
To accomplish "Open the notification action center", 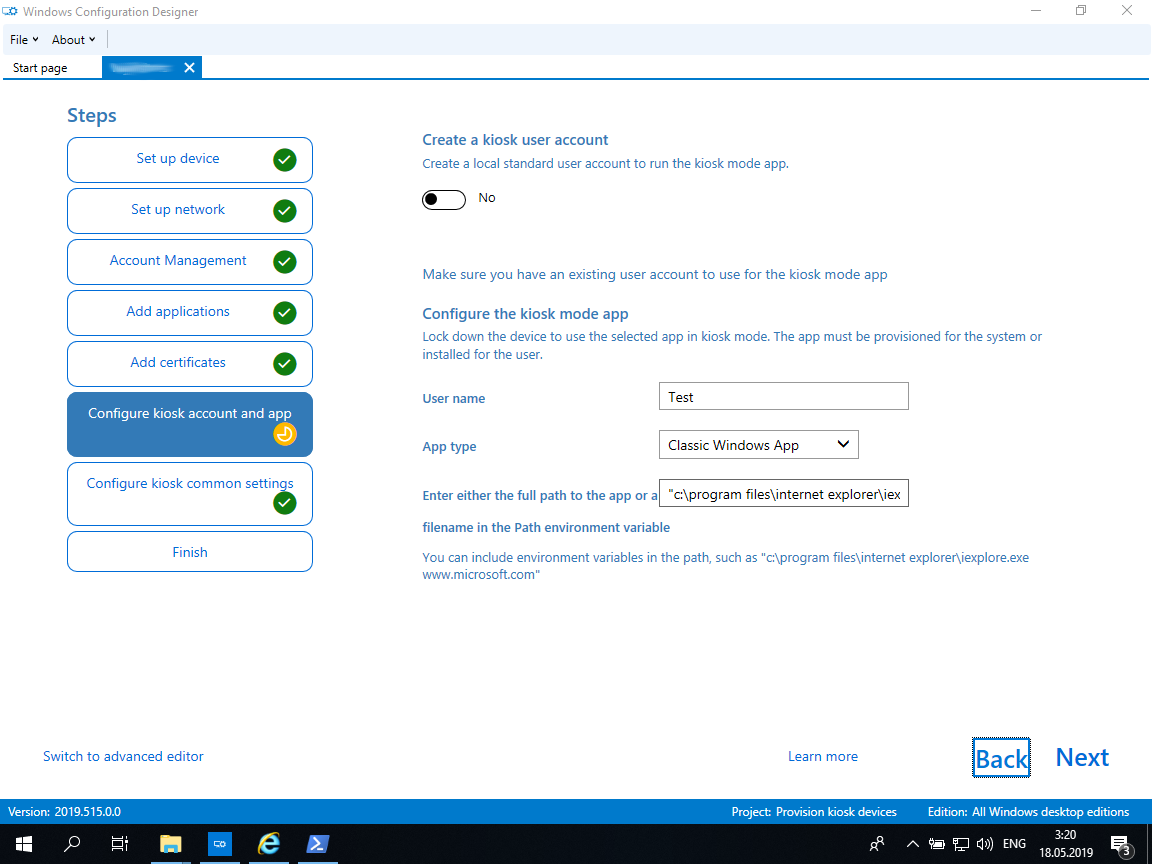I will pos(1121,844).
